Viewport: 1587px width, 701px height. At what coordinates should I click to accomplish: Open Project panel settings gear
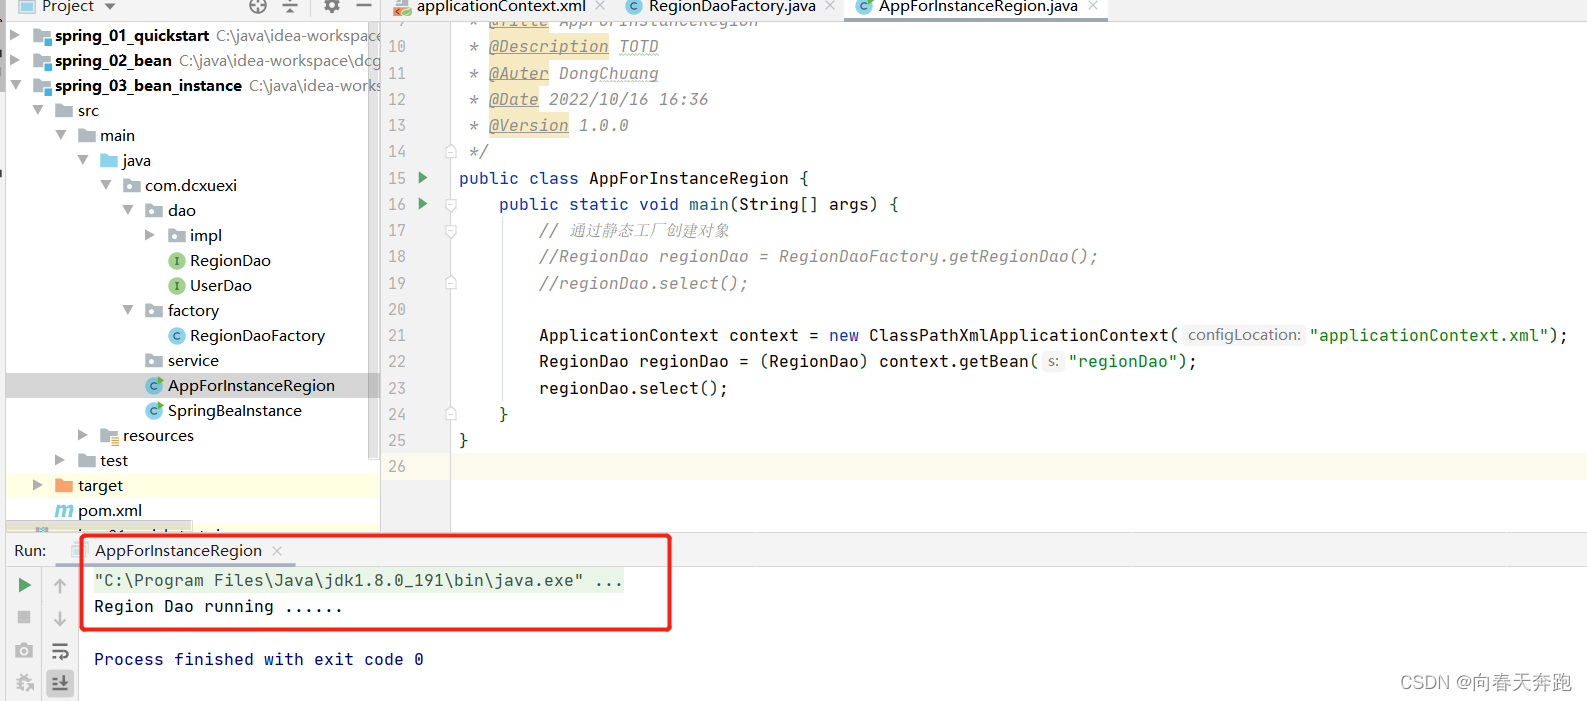[332, 6]
